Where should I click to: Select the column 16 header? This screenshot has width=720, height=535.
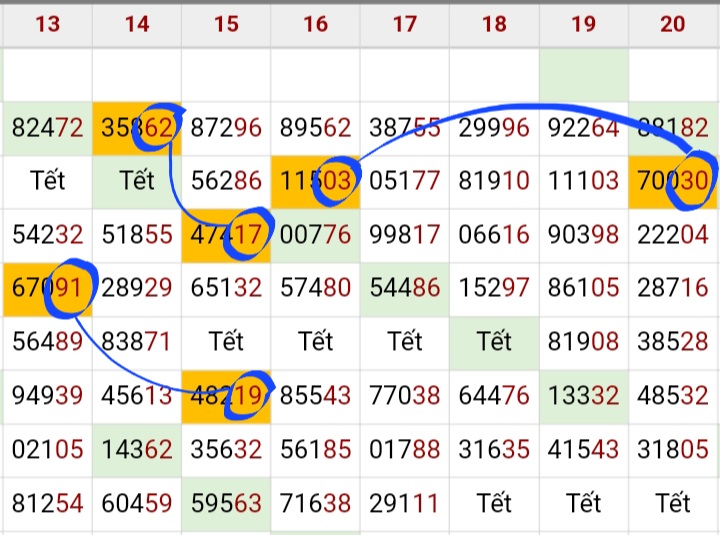(x=315, y=23)
